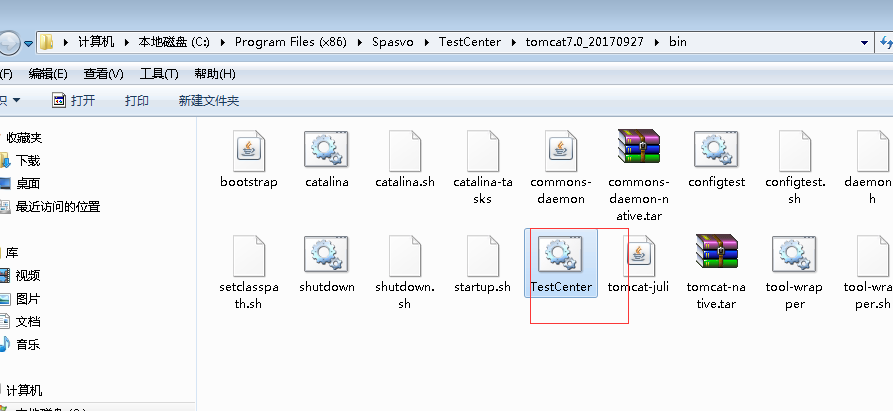
Task: Select the tomcat-native.tar archive icon
Action: tap(716, 251)
